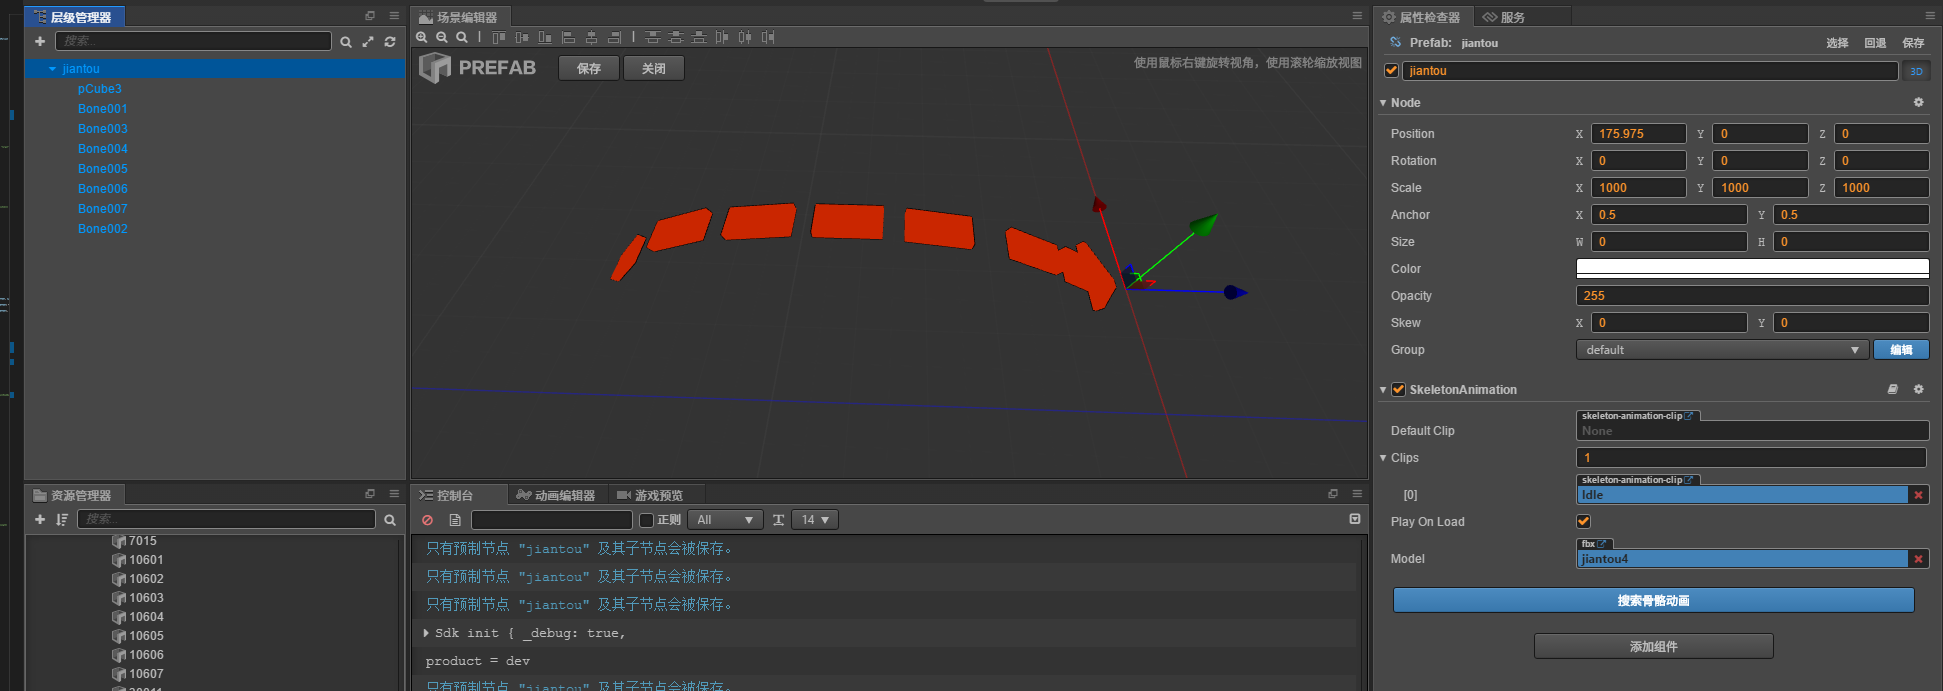Image resolution: width=1943 pixels, height=691 pixels.
Task: Open SkeletonAnimation component settings gear
Action: click(x=1918, y=389)
